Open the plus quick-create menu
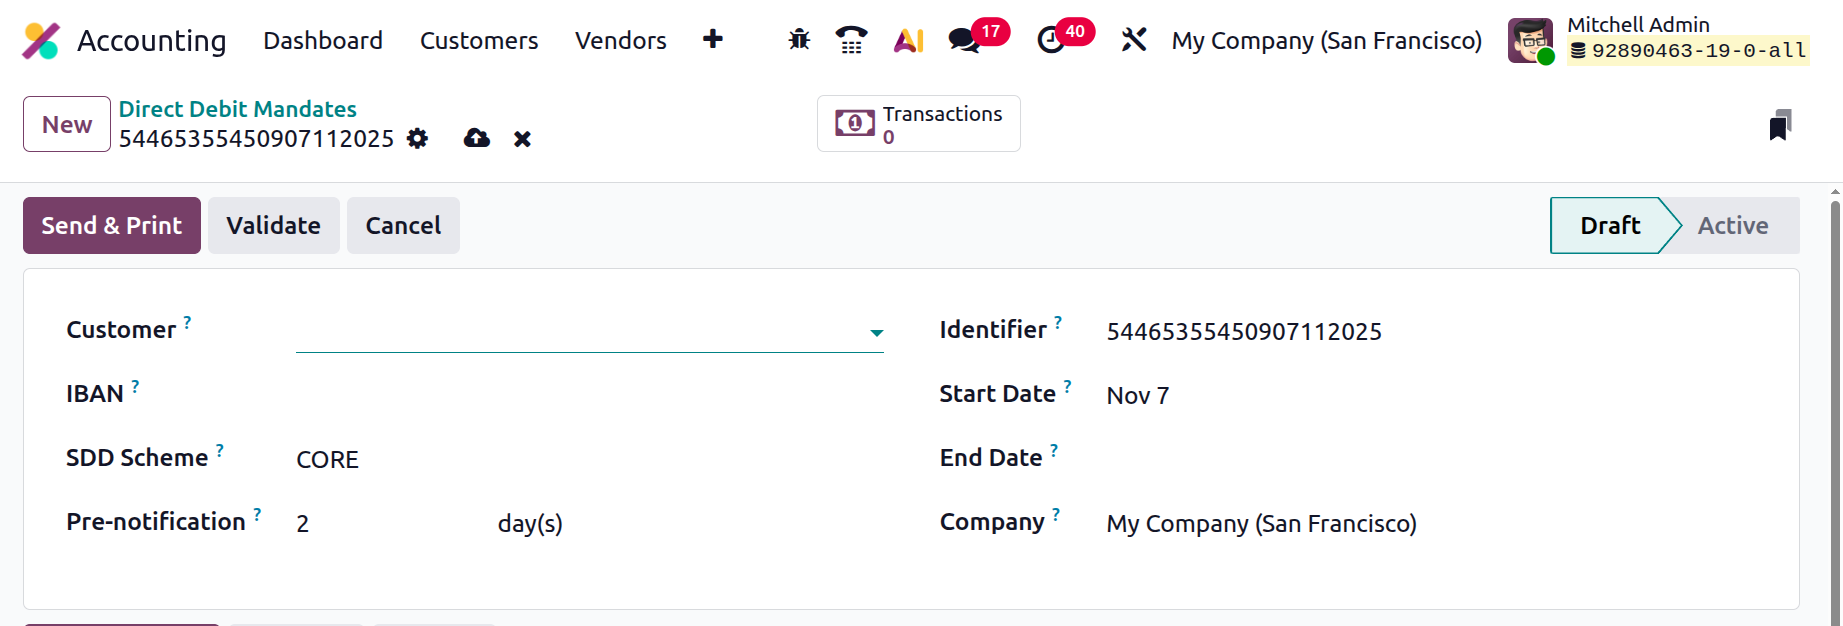 tap(713, 40)
